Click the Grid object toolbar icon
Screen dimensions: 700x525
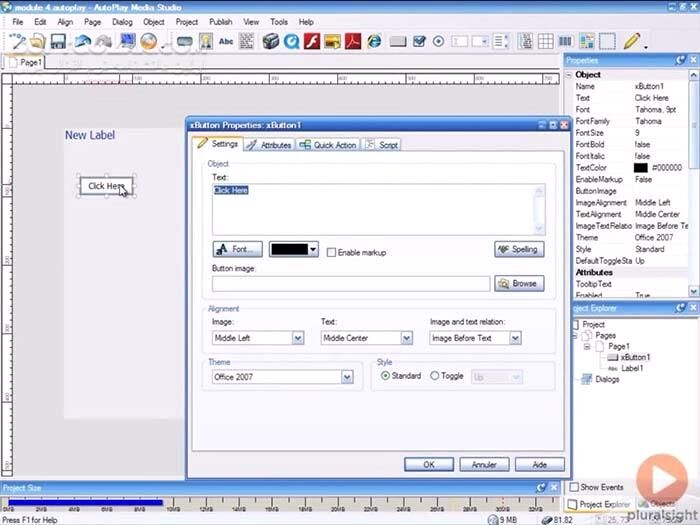pos(546,41)
